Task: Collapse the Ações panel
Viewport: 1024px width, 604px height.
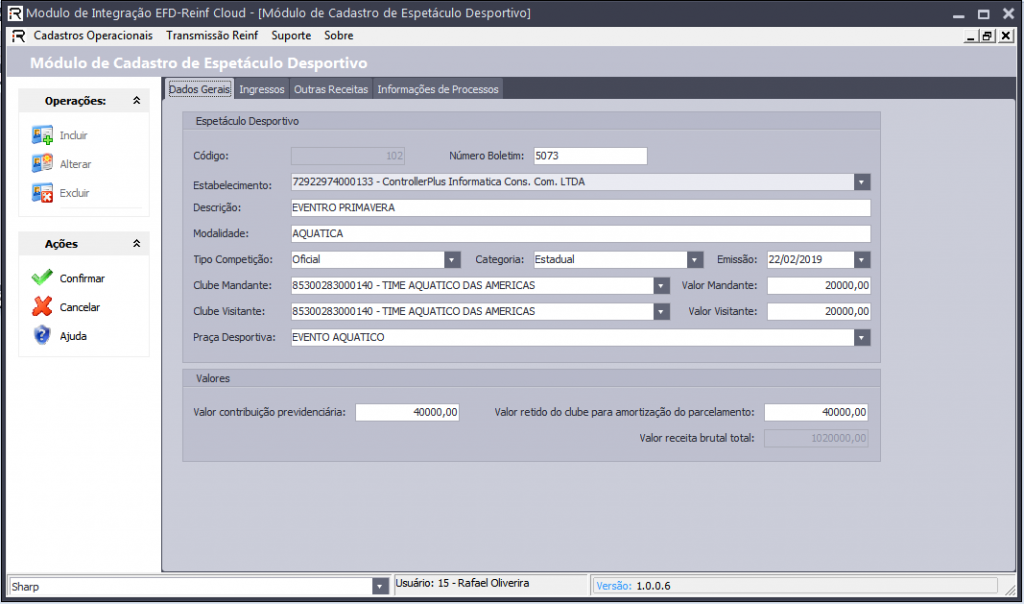Action: (136, 244)
